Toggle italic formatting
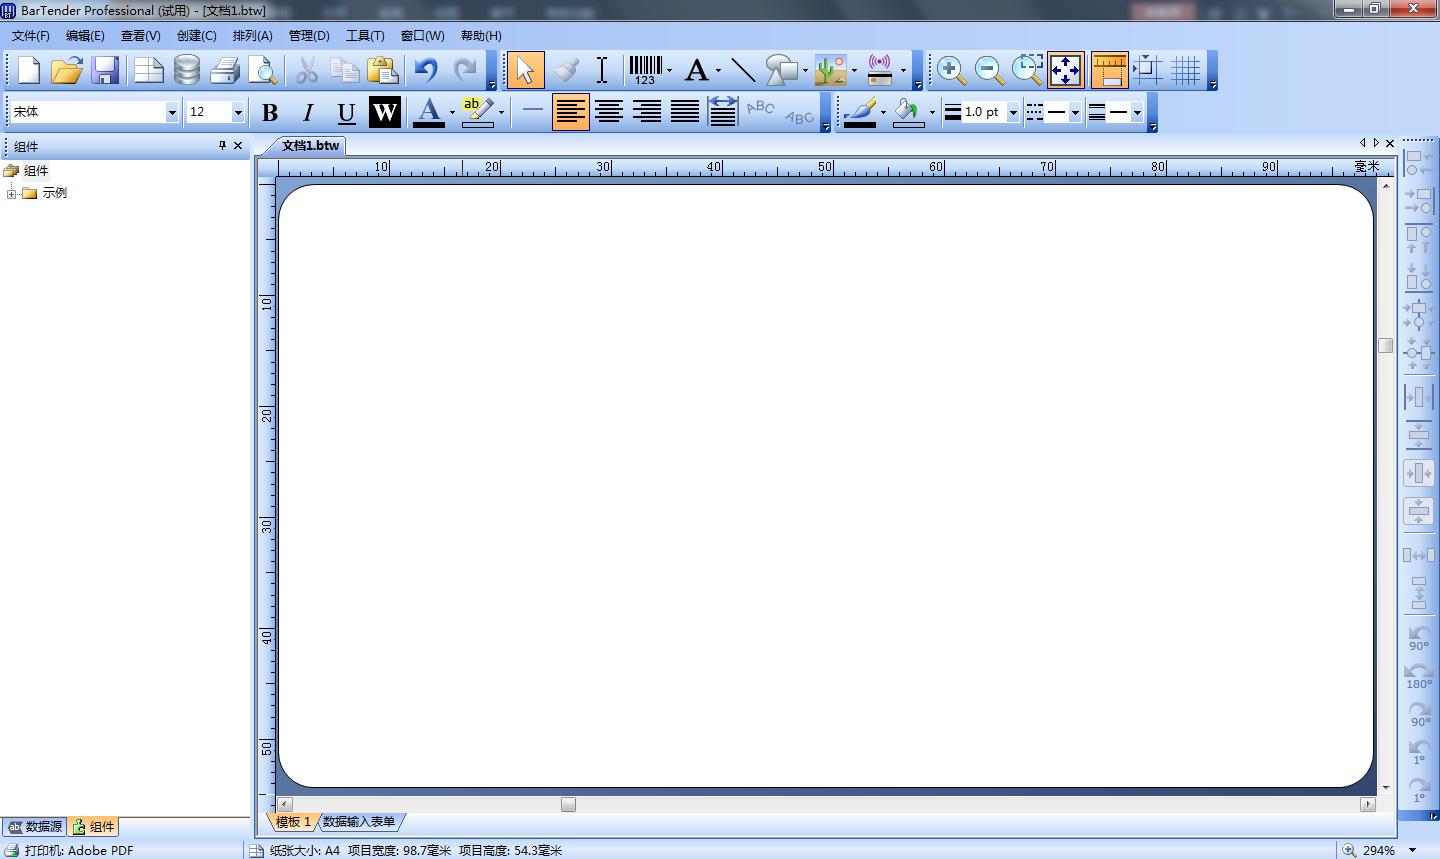Viewport: 1440px width, 859px height. 308,112
